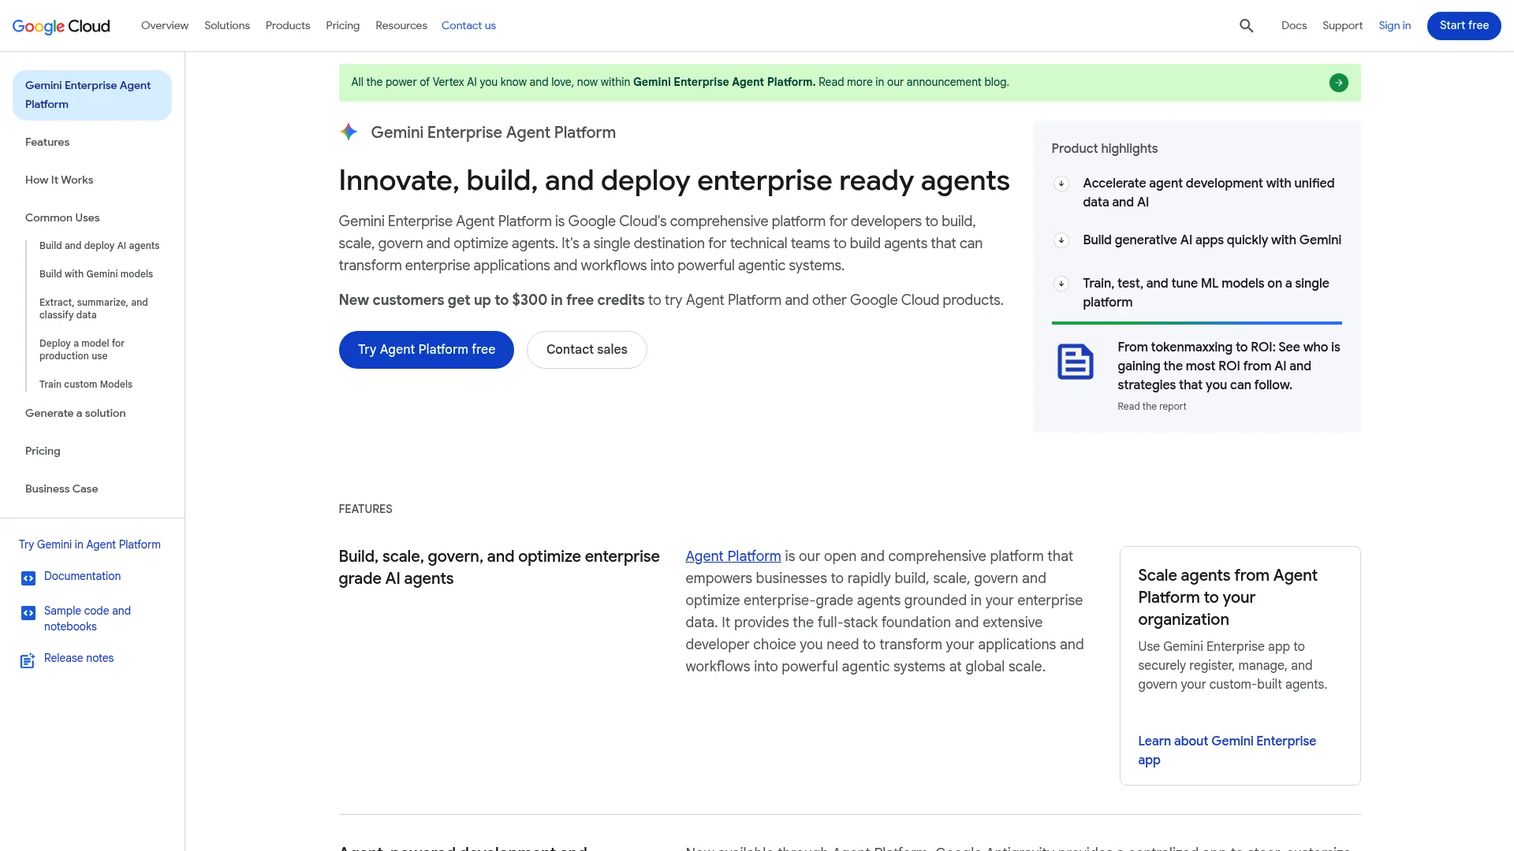Open 'Train custom Models' sidebar item
The width and height of the screenshot is (1514, 851).
click(86, 384)
